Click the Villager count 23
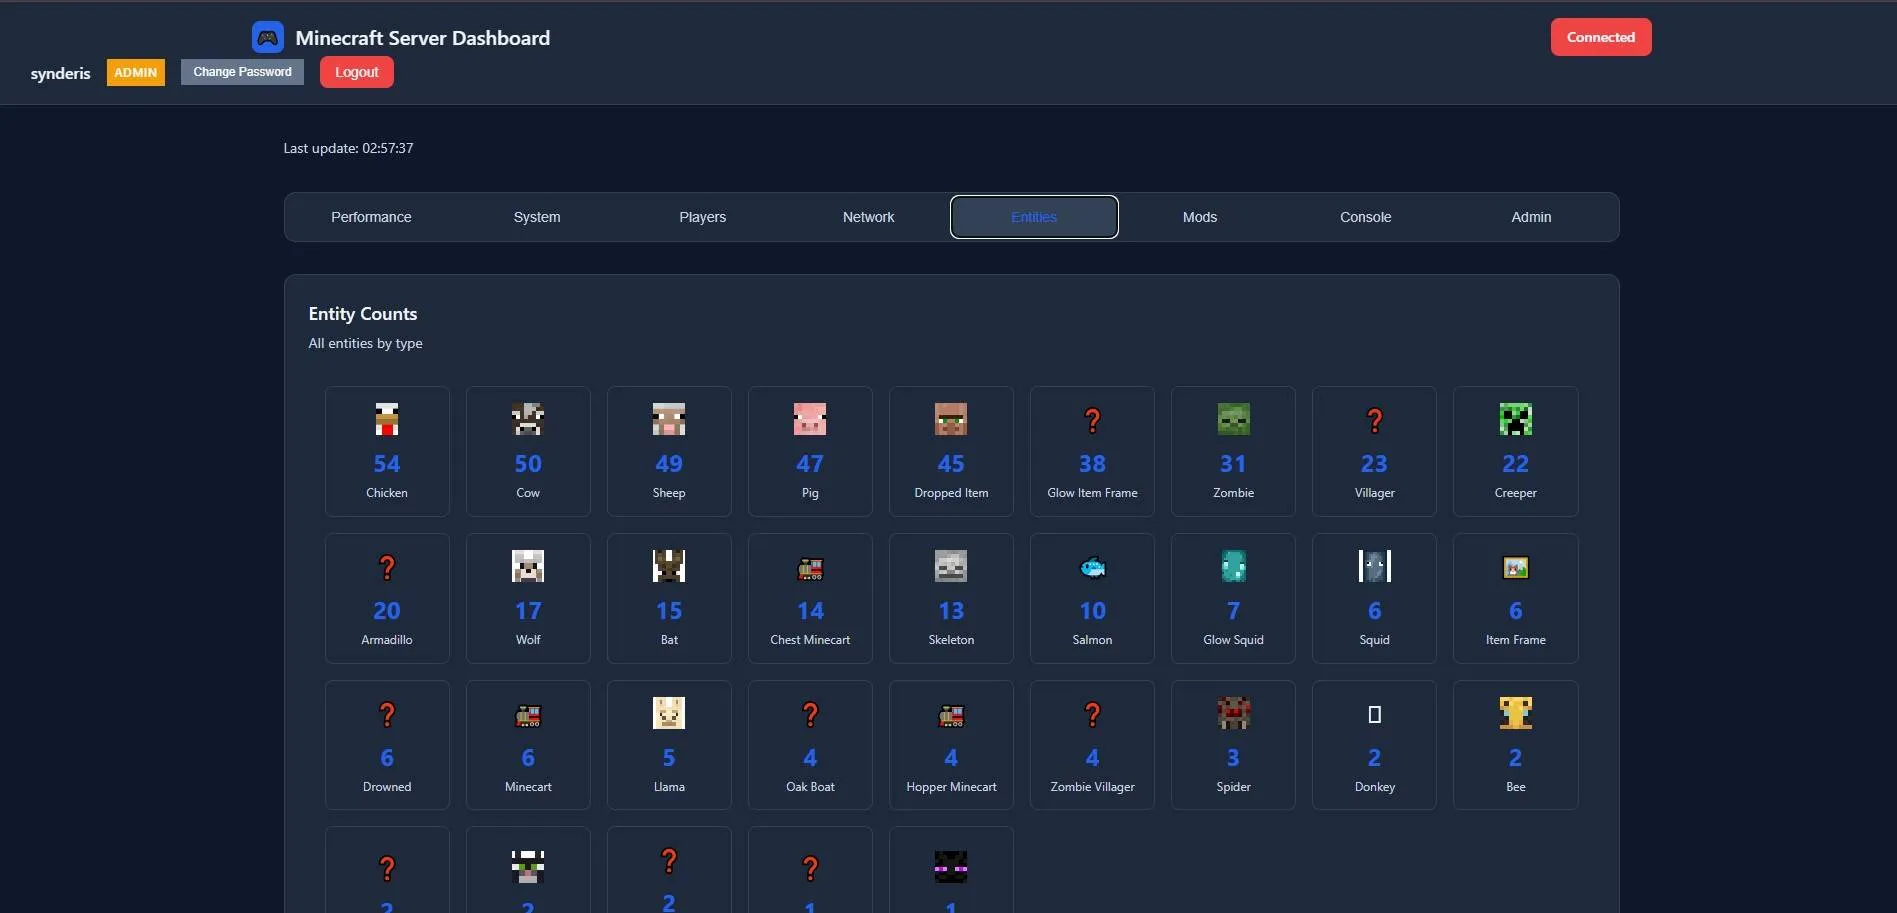The width and height of the screenshot is (1897, 913). click(1374, 464)
